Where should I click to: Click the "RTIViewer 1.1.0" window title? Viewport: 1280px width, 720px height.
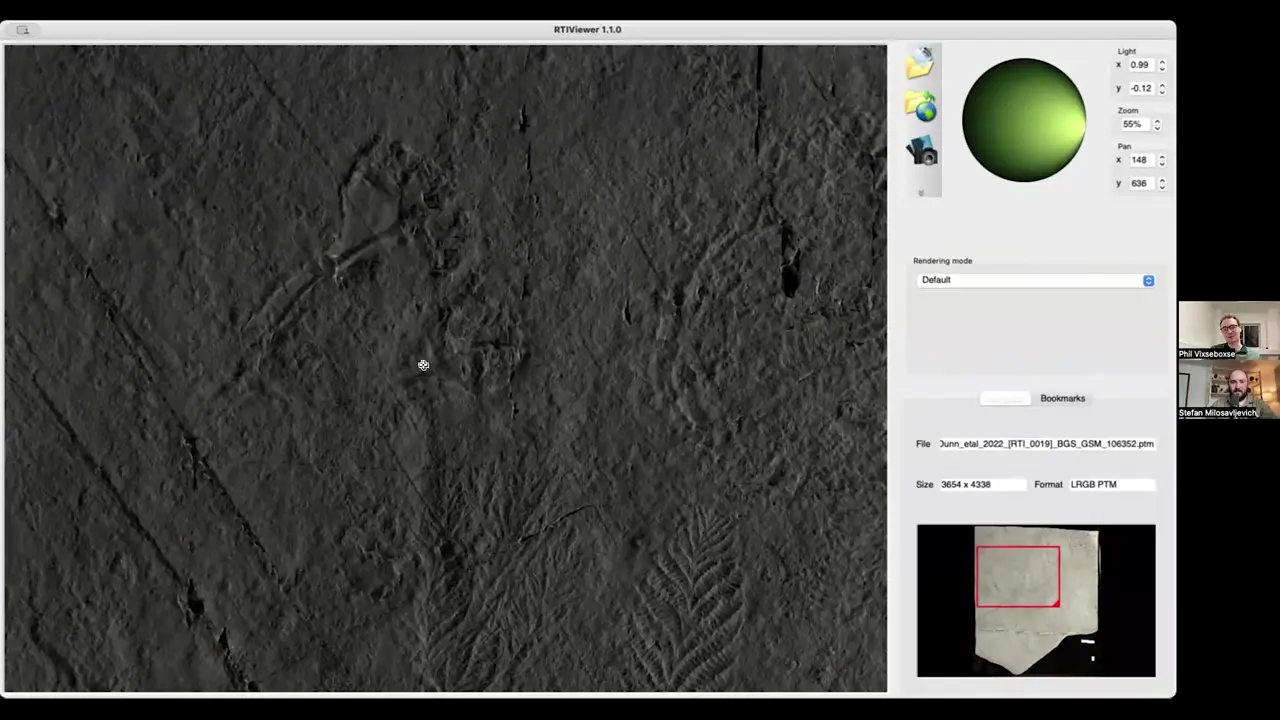point(588,30)
